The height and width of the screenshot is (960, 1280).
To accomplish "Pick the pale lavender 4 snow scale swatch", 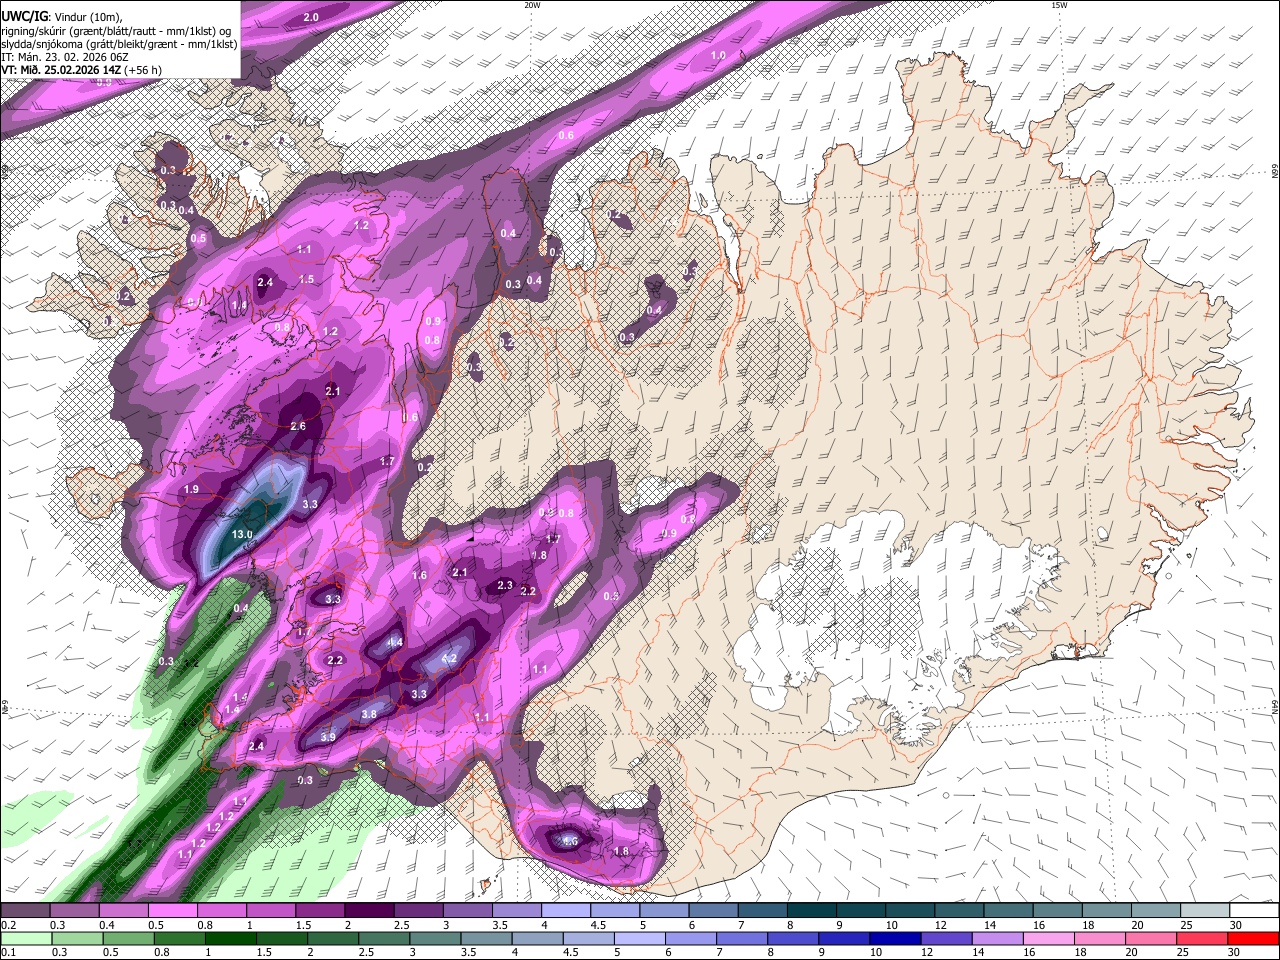I will [x=566, y=911].
